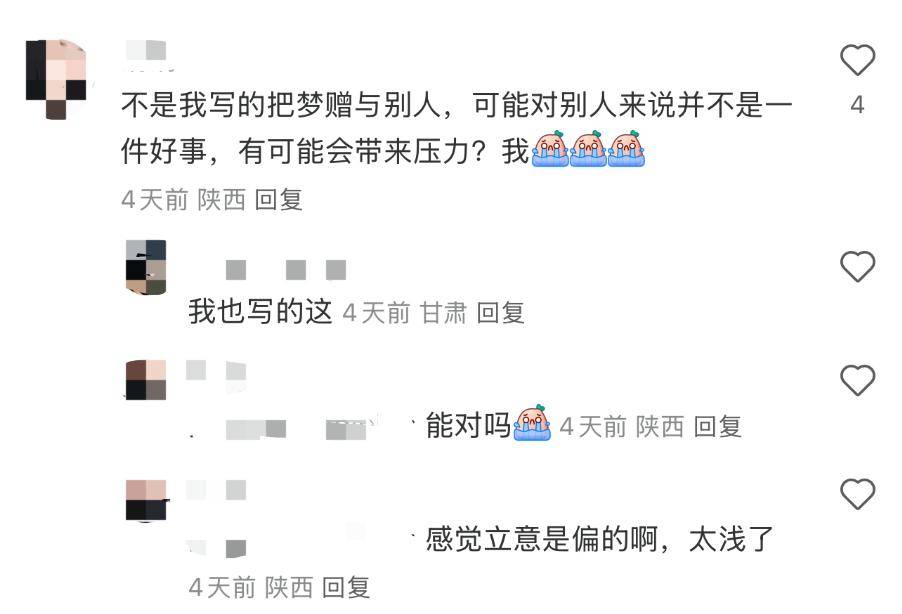This screenshot has height=614, width=902.
Task: Reply to the 我也写的这 comment
Action: coord(500,313)
